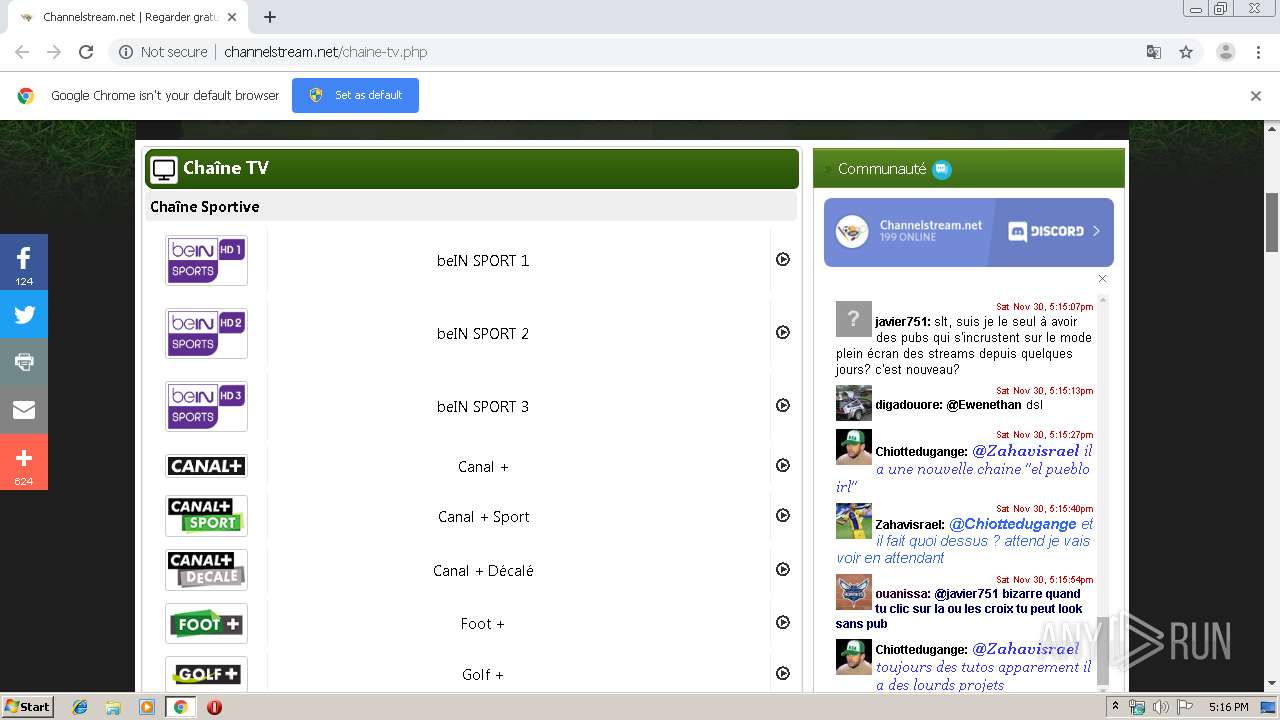Click the page vertical scrollbar thumb
1280x720 pixels.
coord(1272,222)
